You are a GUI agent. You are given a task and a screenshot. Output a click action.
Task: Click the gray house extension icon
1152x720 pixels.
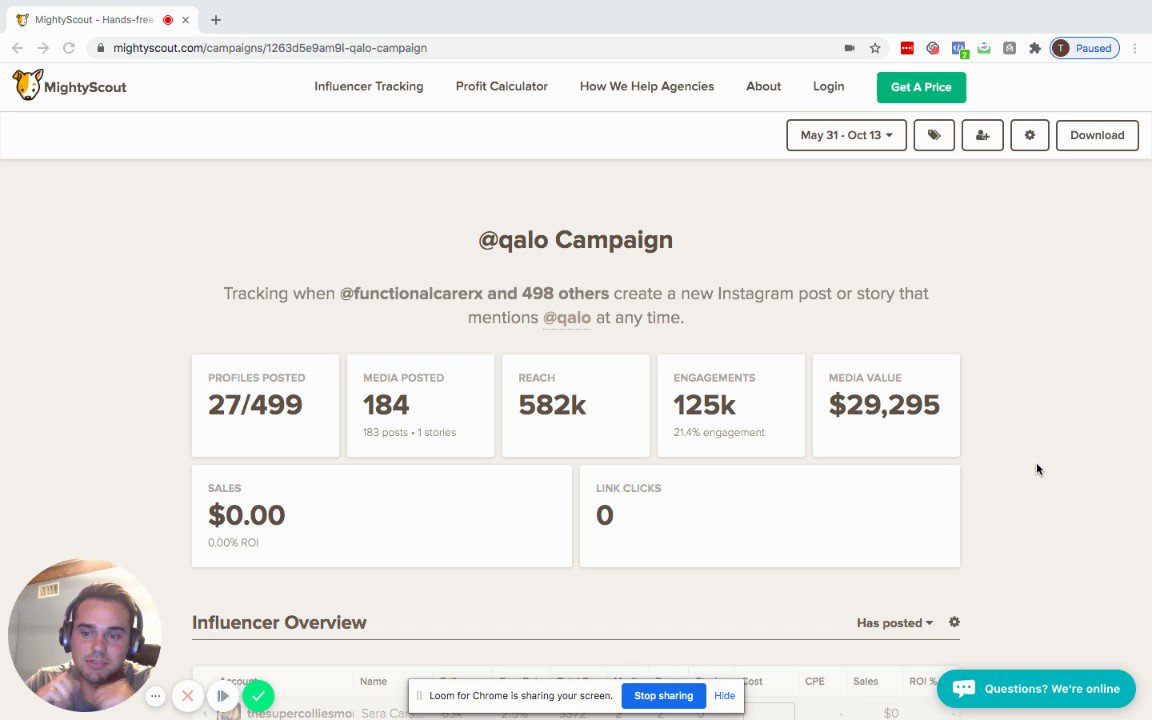(1009, 48)
